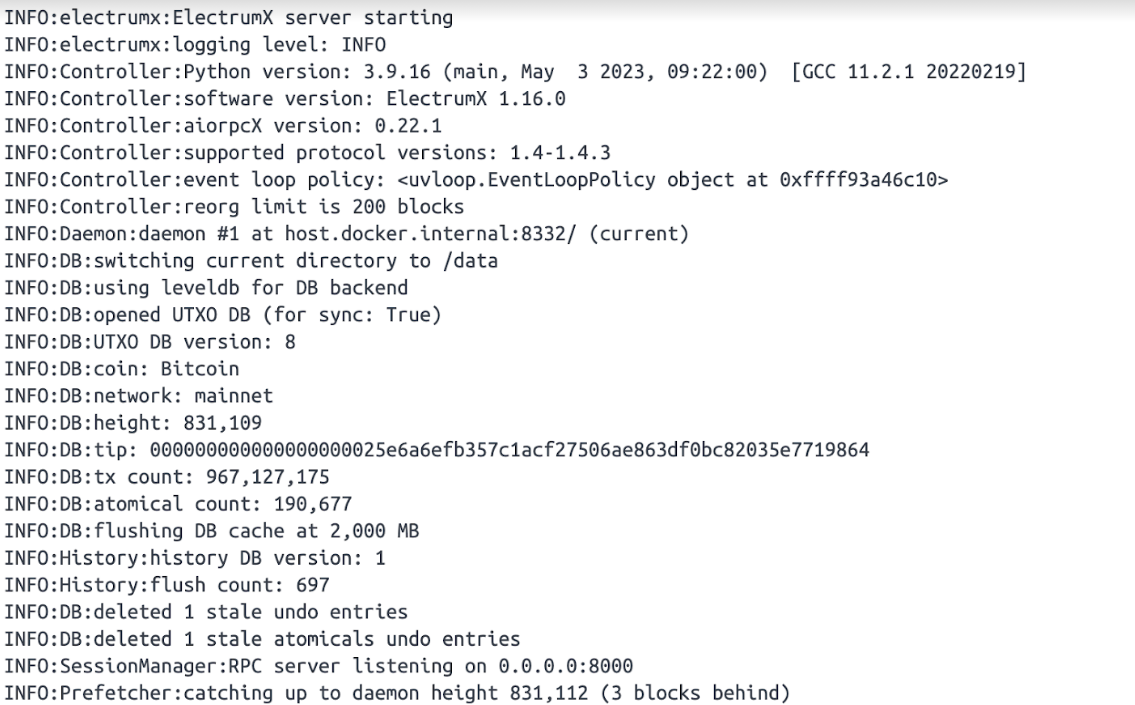Click the DB tip block hash
The width and height of the screenshot is (1135, 705).
point(510,450)
